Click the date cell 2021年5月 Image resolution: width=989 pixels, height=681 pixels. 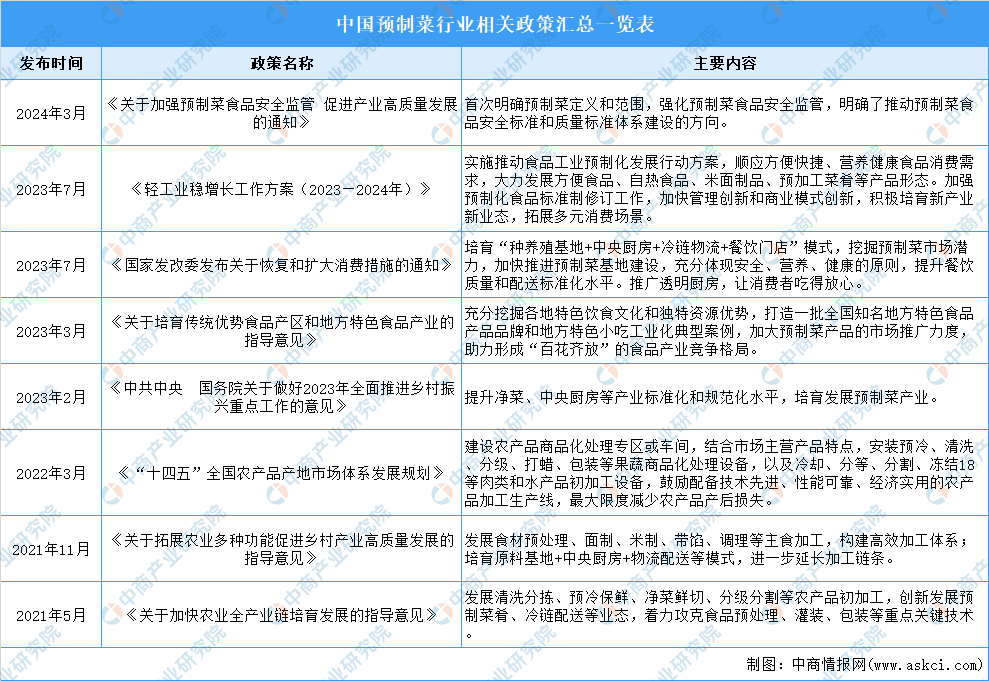coord(51,615)
